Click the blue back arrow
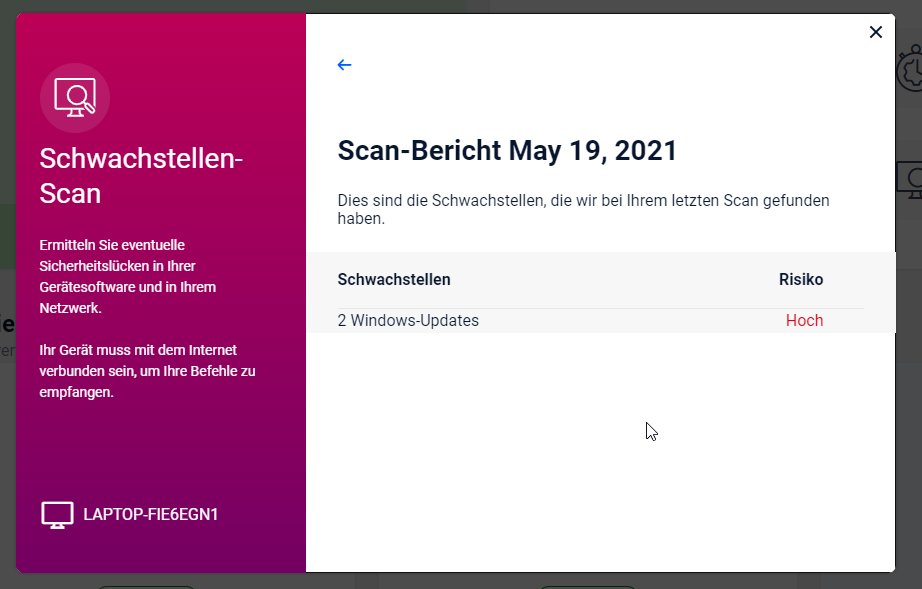This screenshot has width=922, height=589. click(344, 65)
